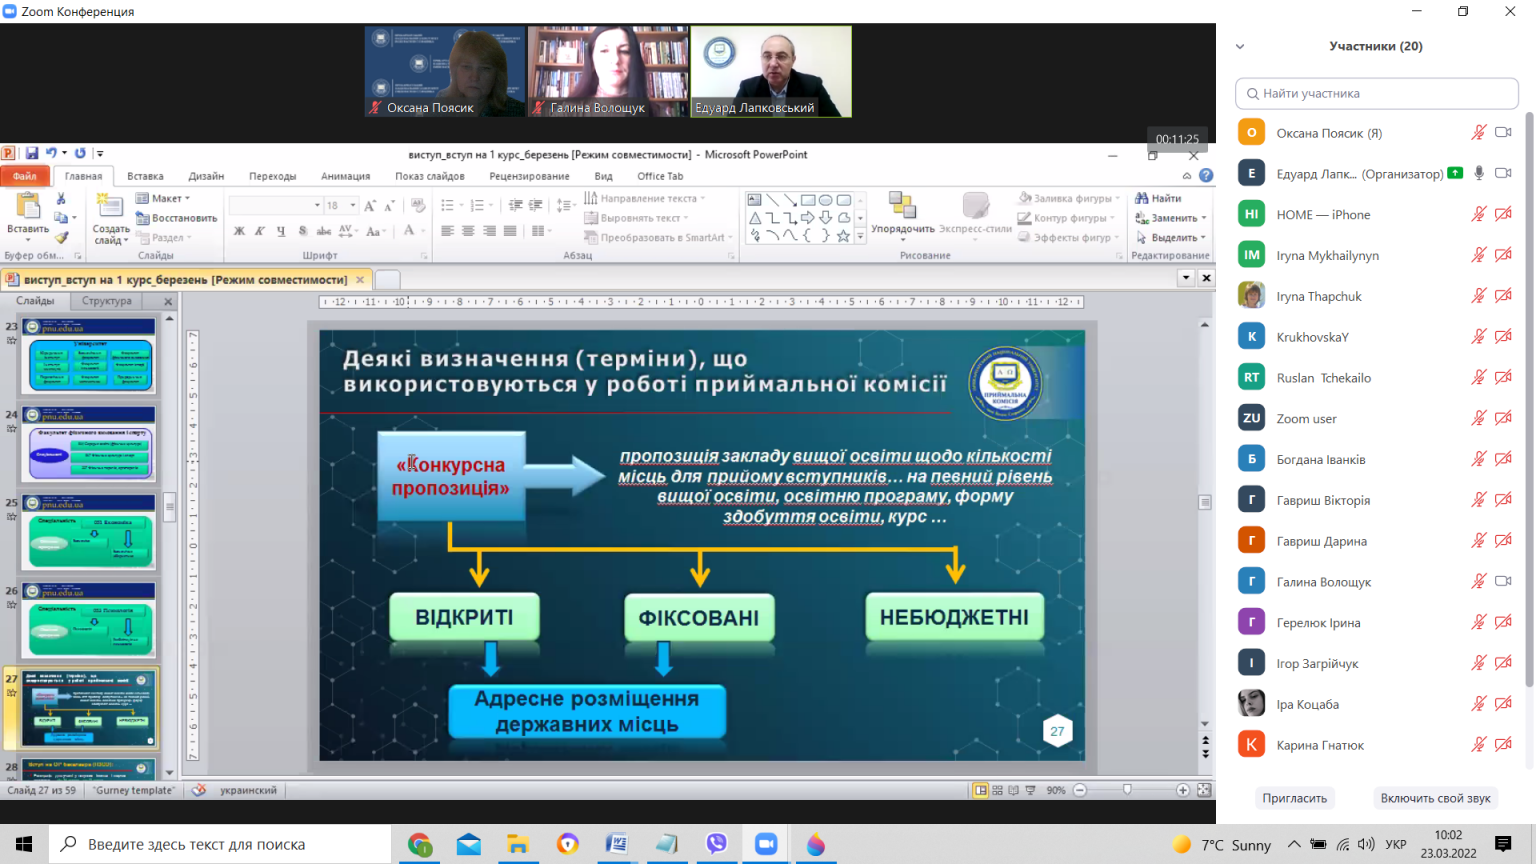Toggle Оксана Поясик camera icon

coord(1503,133)
